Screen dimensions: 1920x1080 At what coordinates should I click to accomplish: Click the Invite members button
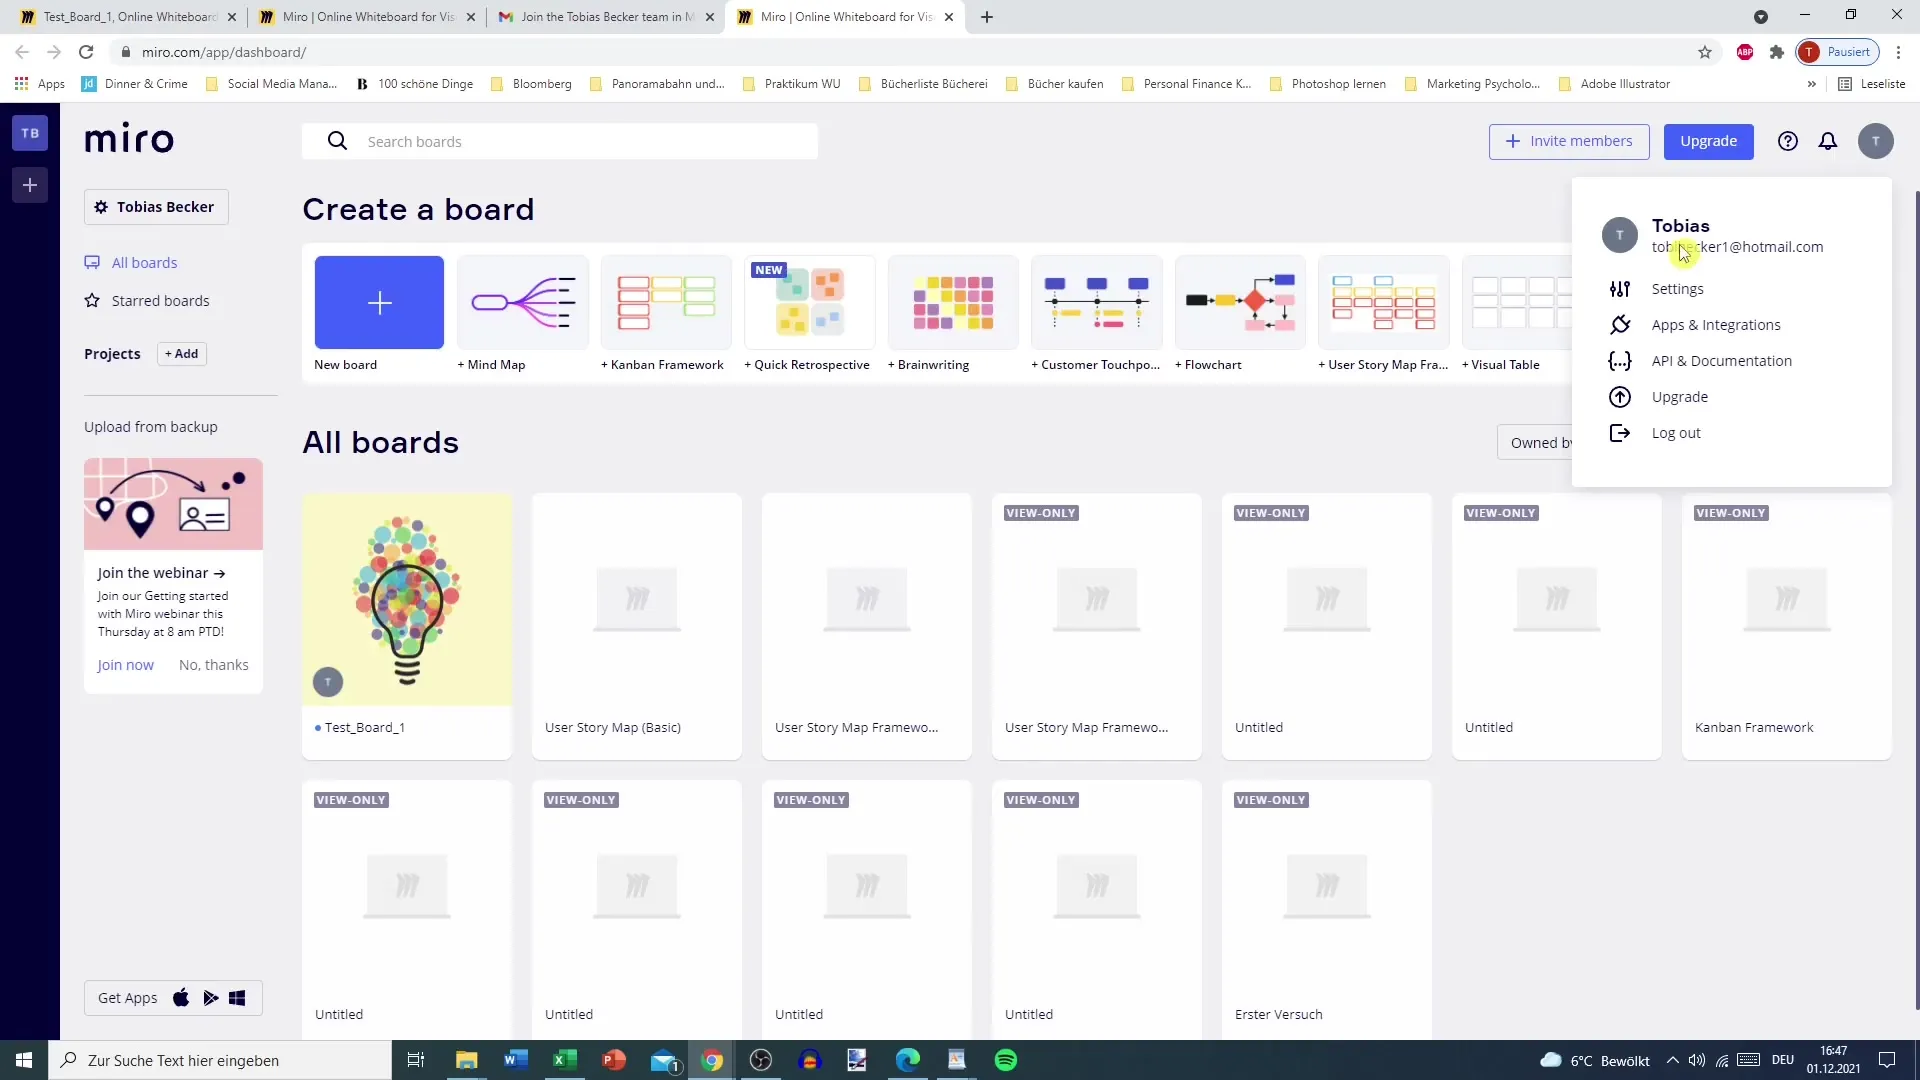tap(1569, 141)
